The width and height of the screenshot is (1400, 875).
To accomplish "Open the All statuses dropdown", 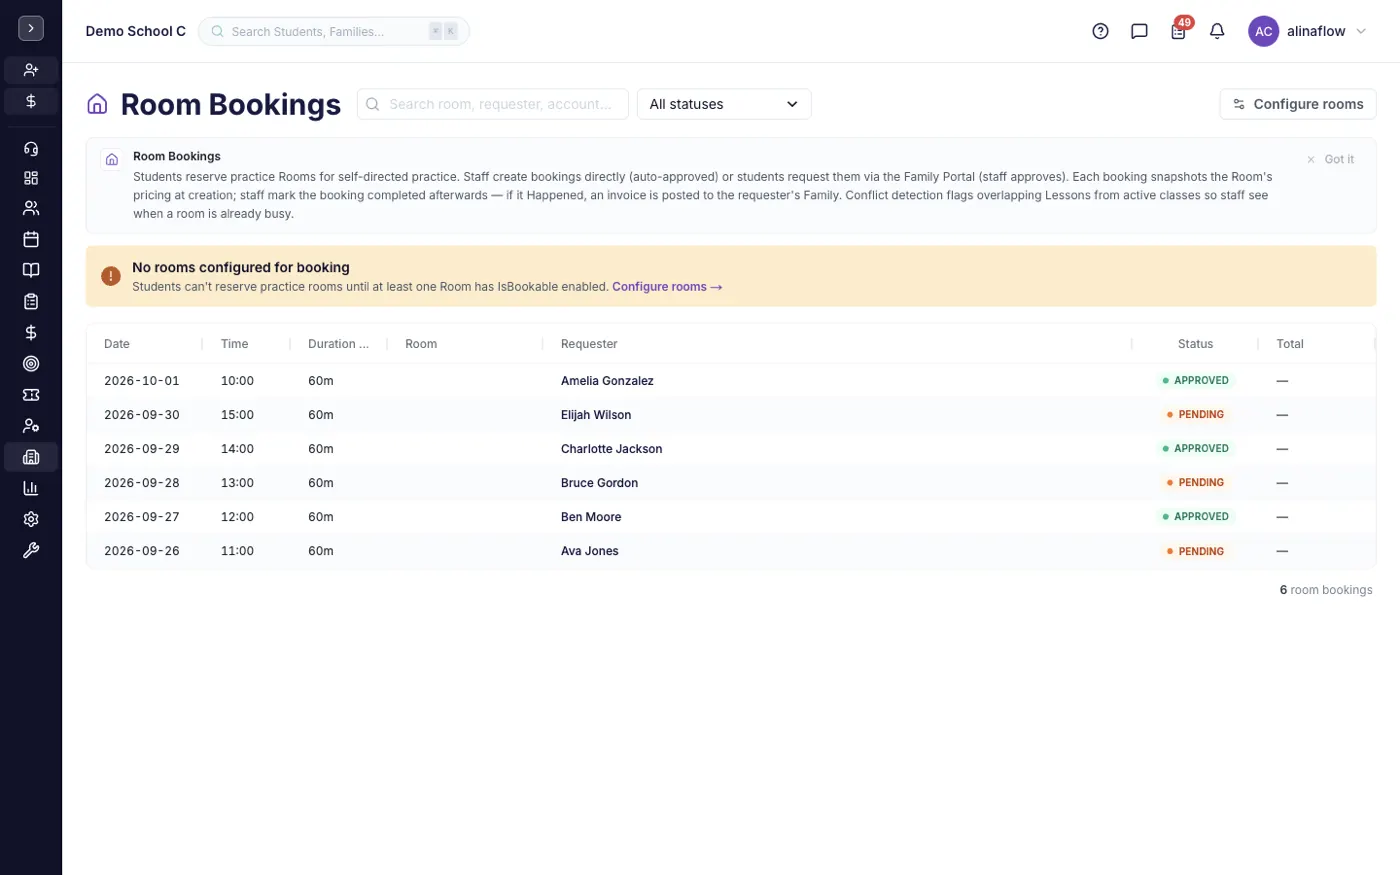I will coord(724,104).
